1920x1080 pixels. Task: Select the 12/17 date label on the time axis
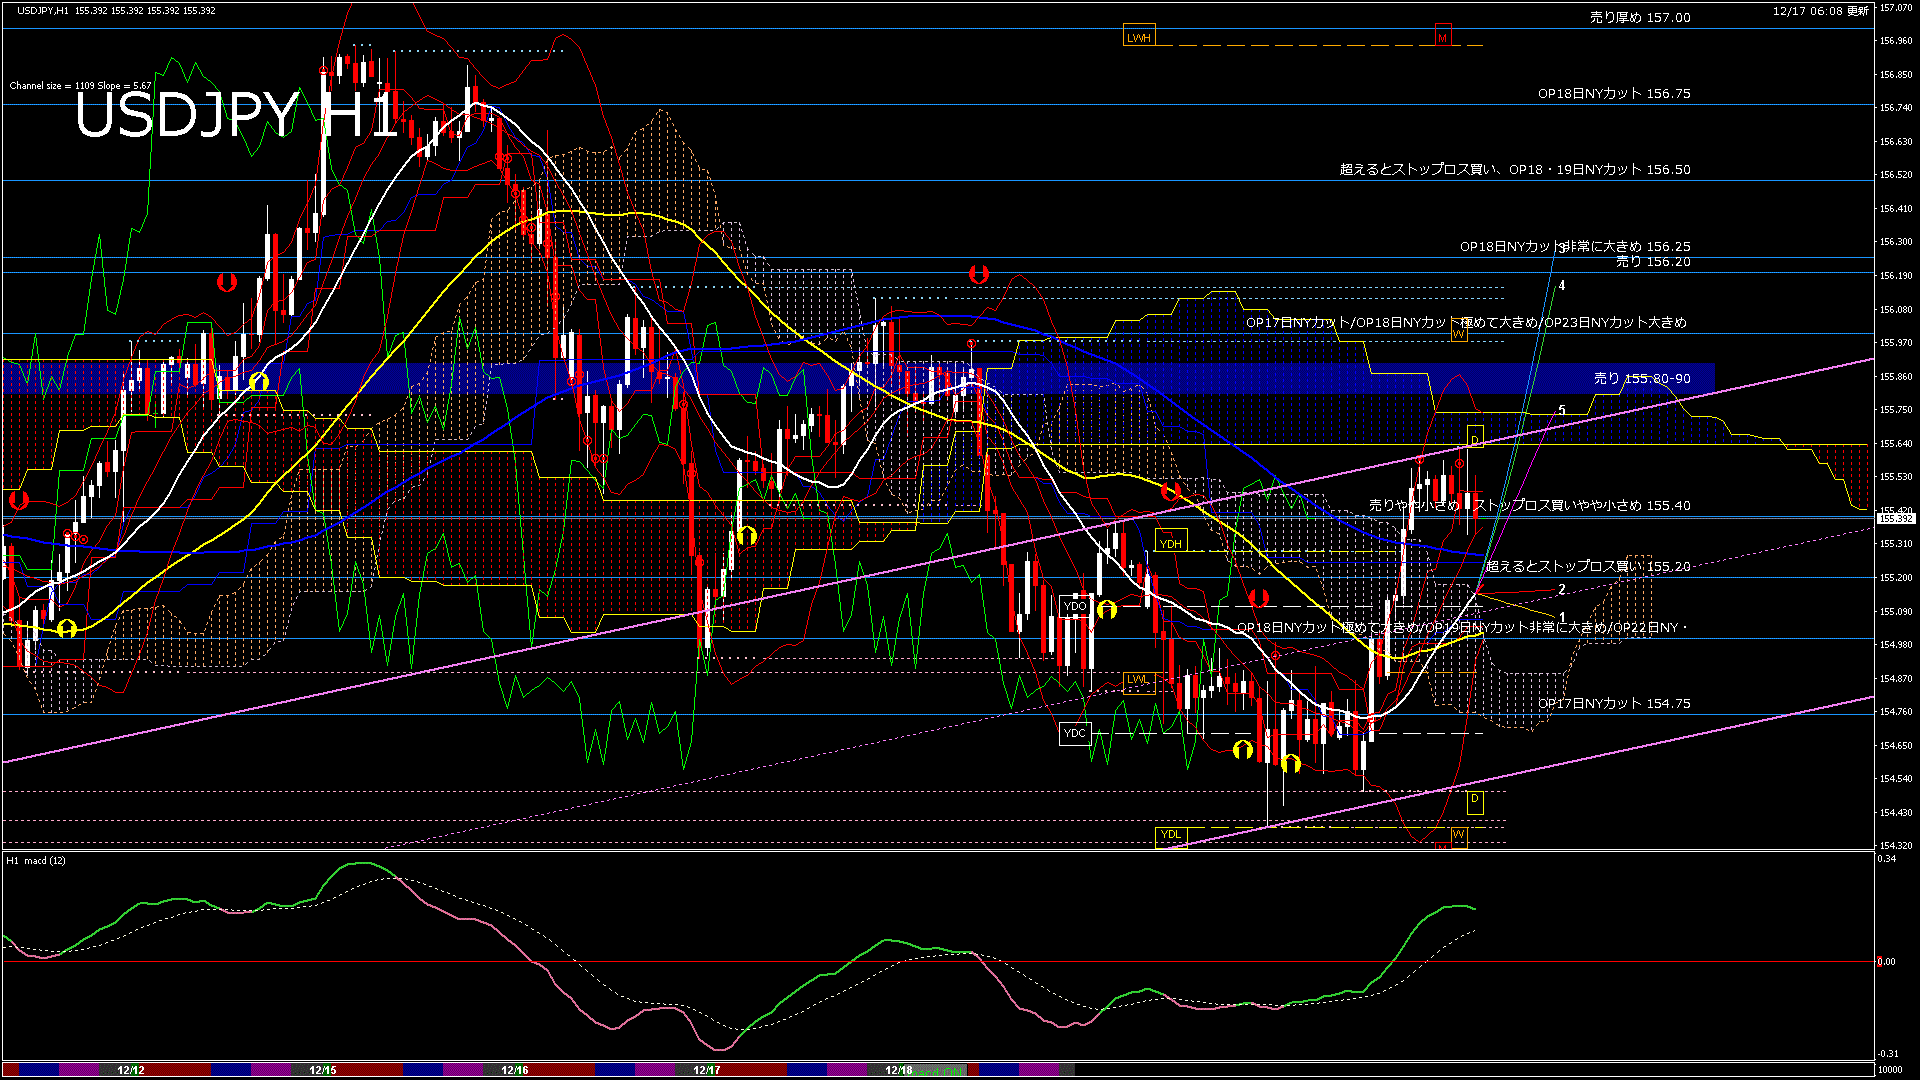pyautogui.click(x=706, y=1070)
